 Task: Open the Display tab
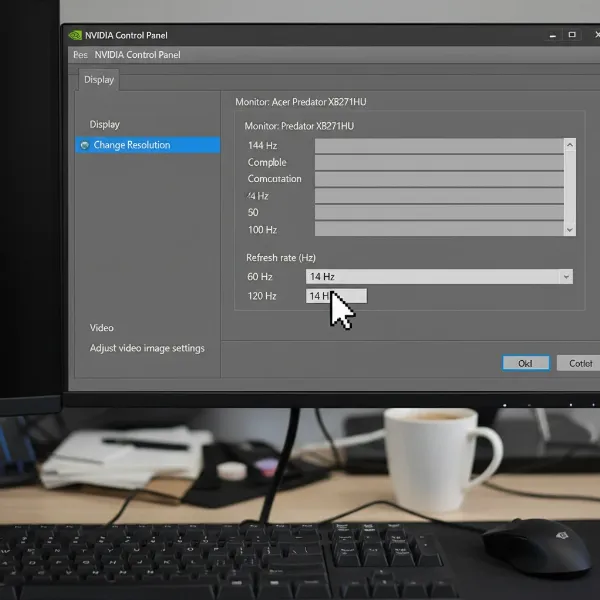pyautogui.click(x=99, y=80)
